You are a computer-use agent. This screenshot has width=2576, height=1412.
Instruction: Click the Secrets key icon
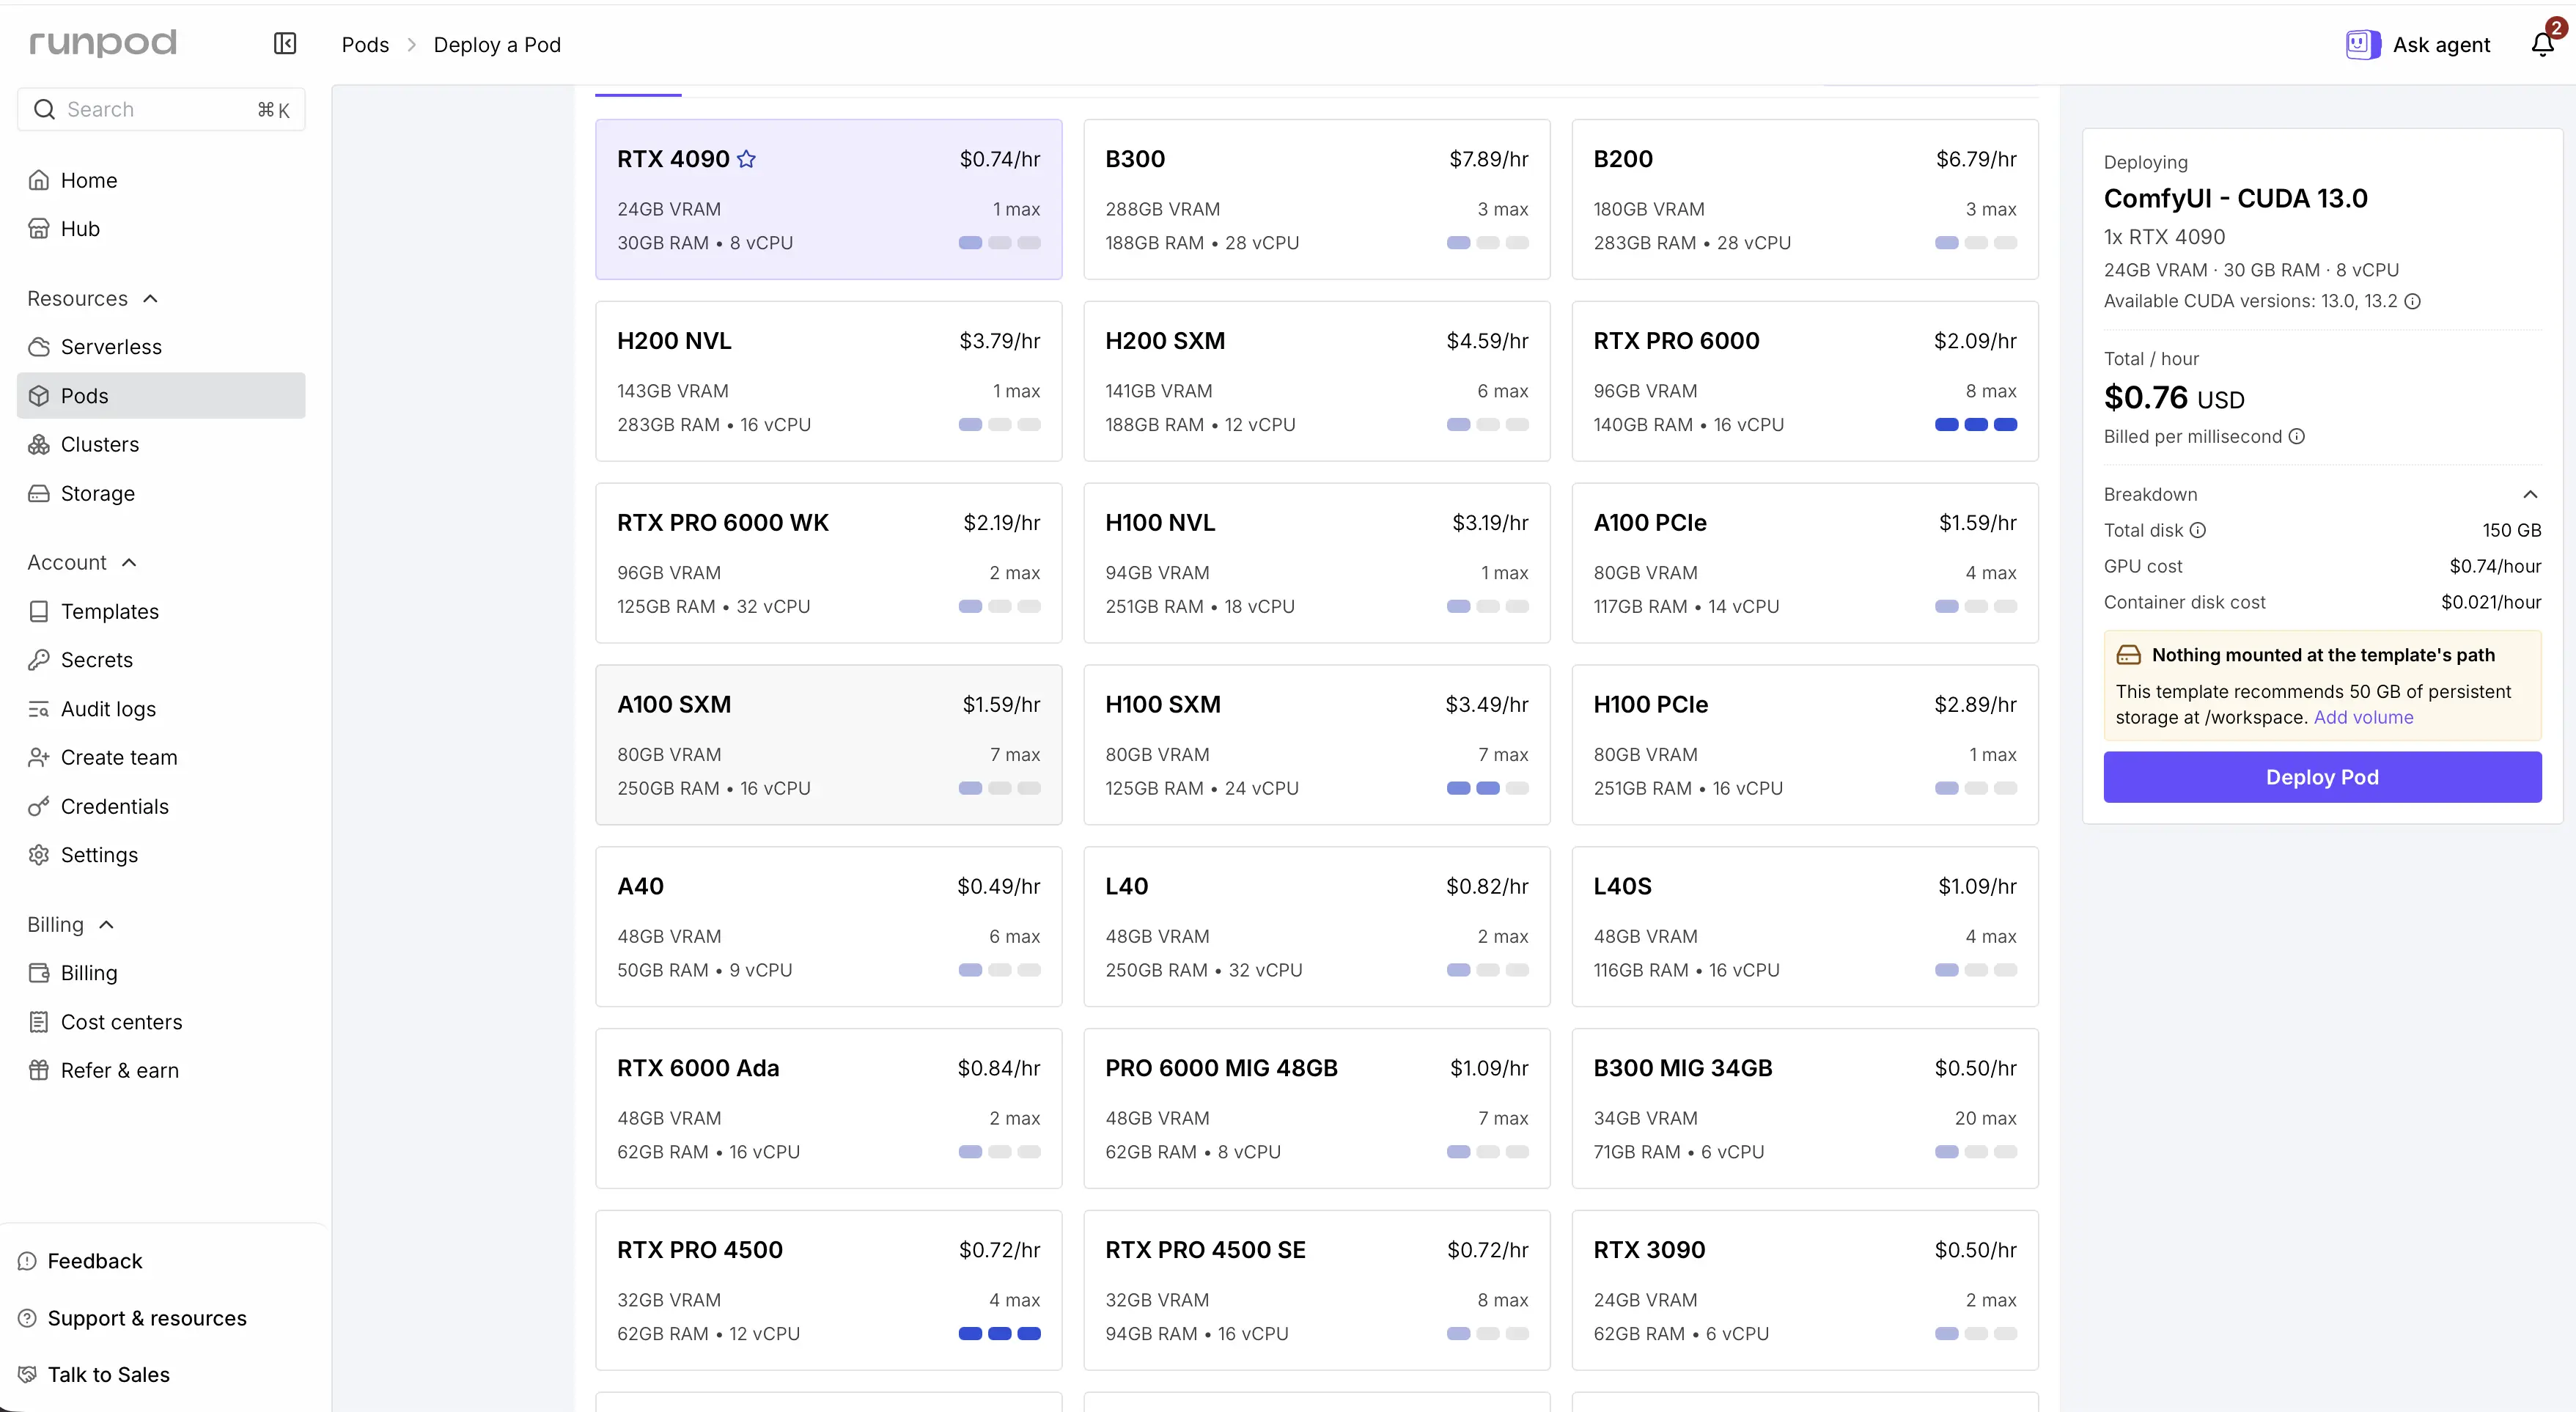(39, 660)
